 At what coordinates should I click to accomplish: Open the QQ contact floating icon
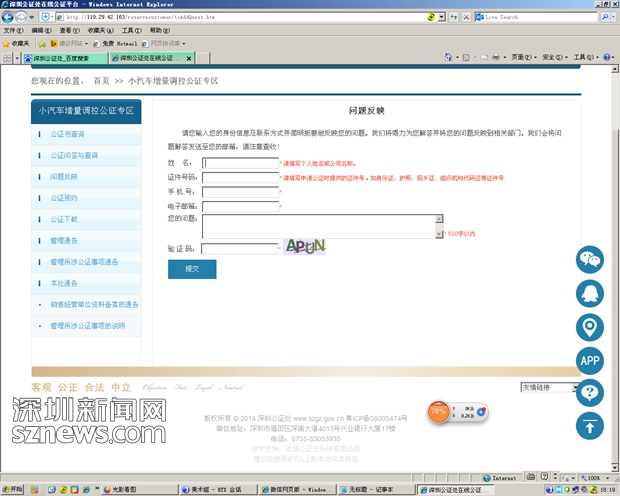point(590,293)
